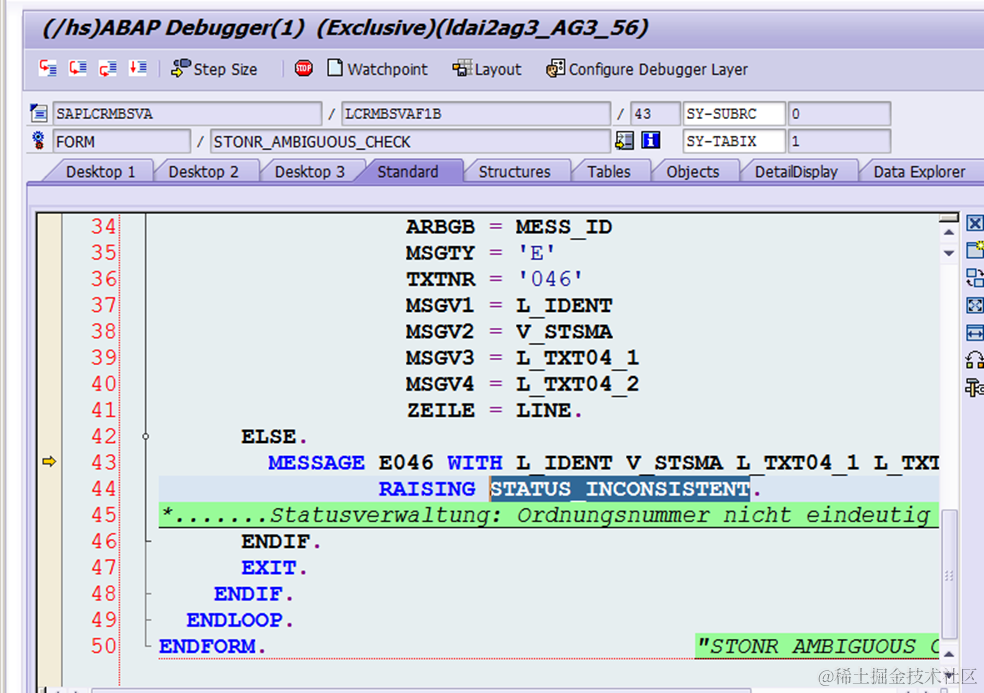Click the SY-SUBRC value field showing 0
The height and width of the screenshot is (693, 984).
tap(839, 114)
